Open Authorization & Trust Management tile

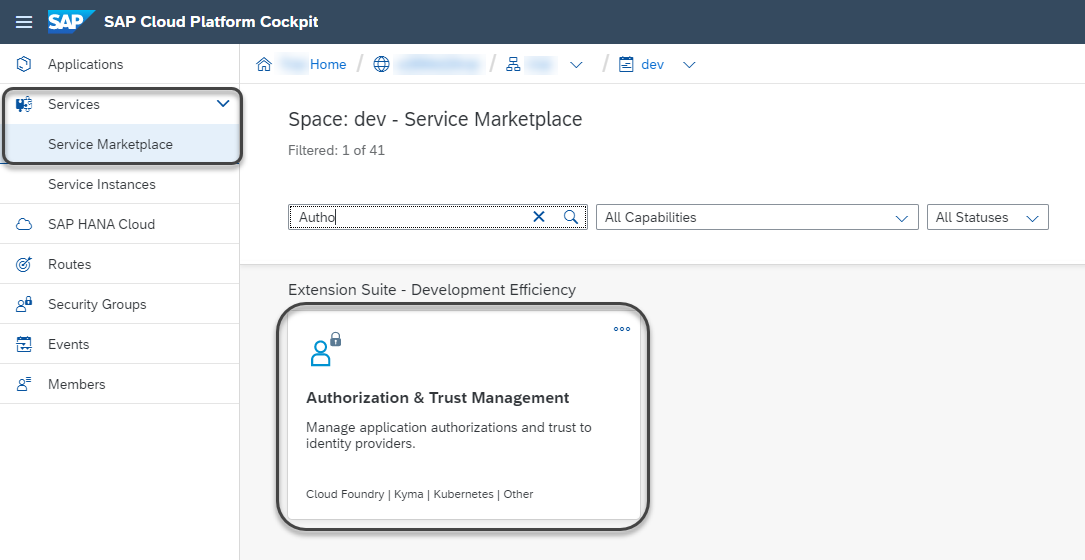464,416
